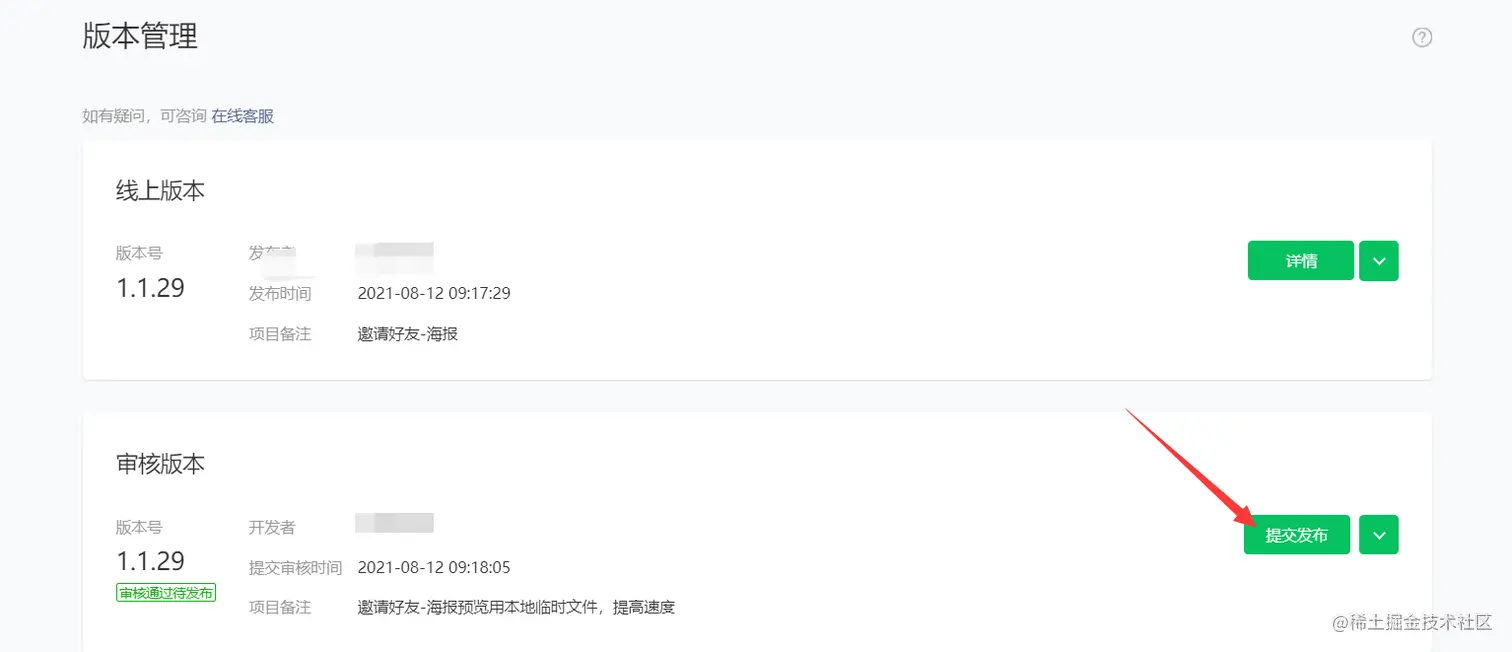Click the 提交发布 button

(x=1297, y=535)
